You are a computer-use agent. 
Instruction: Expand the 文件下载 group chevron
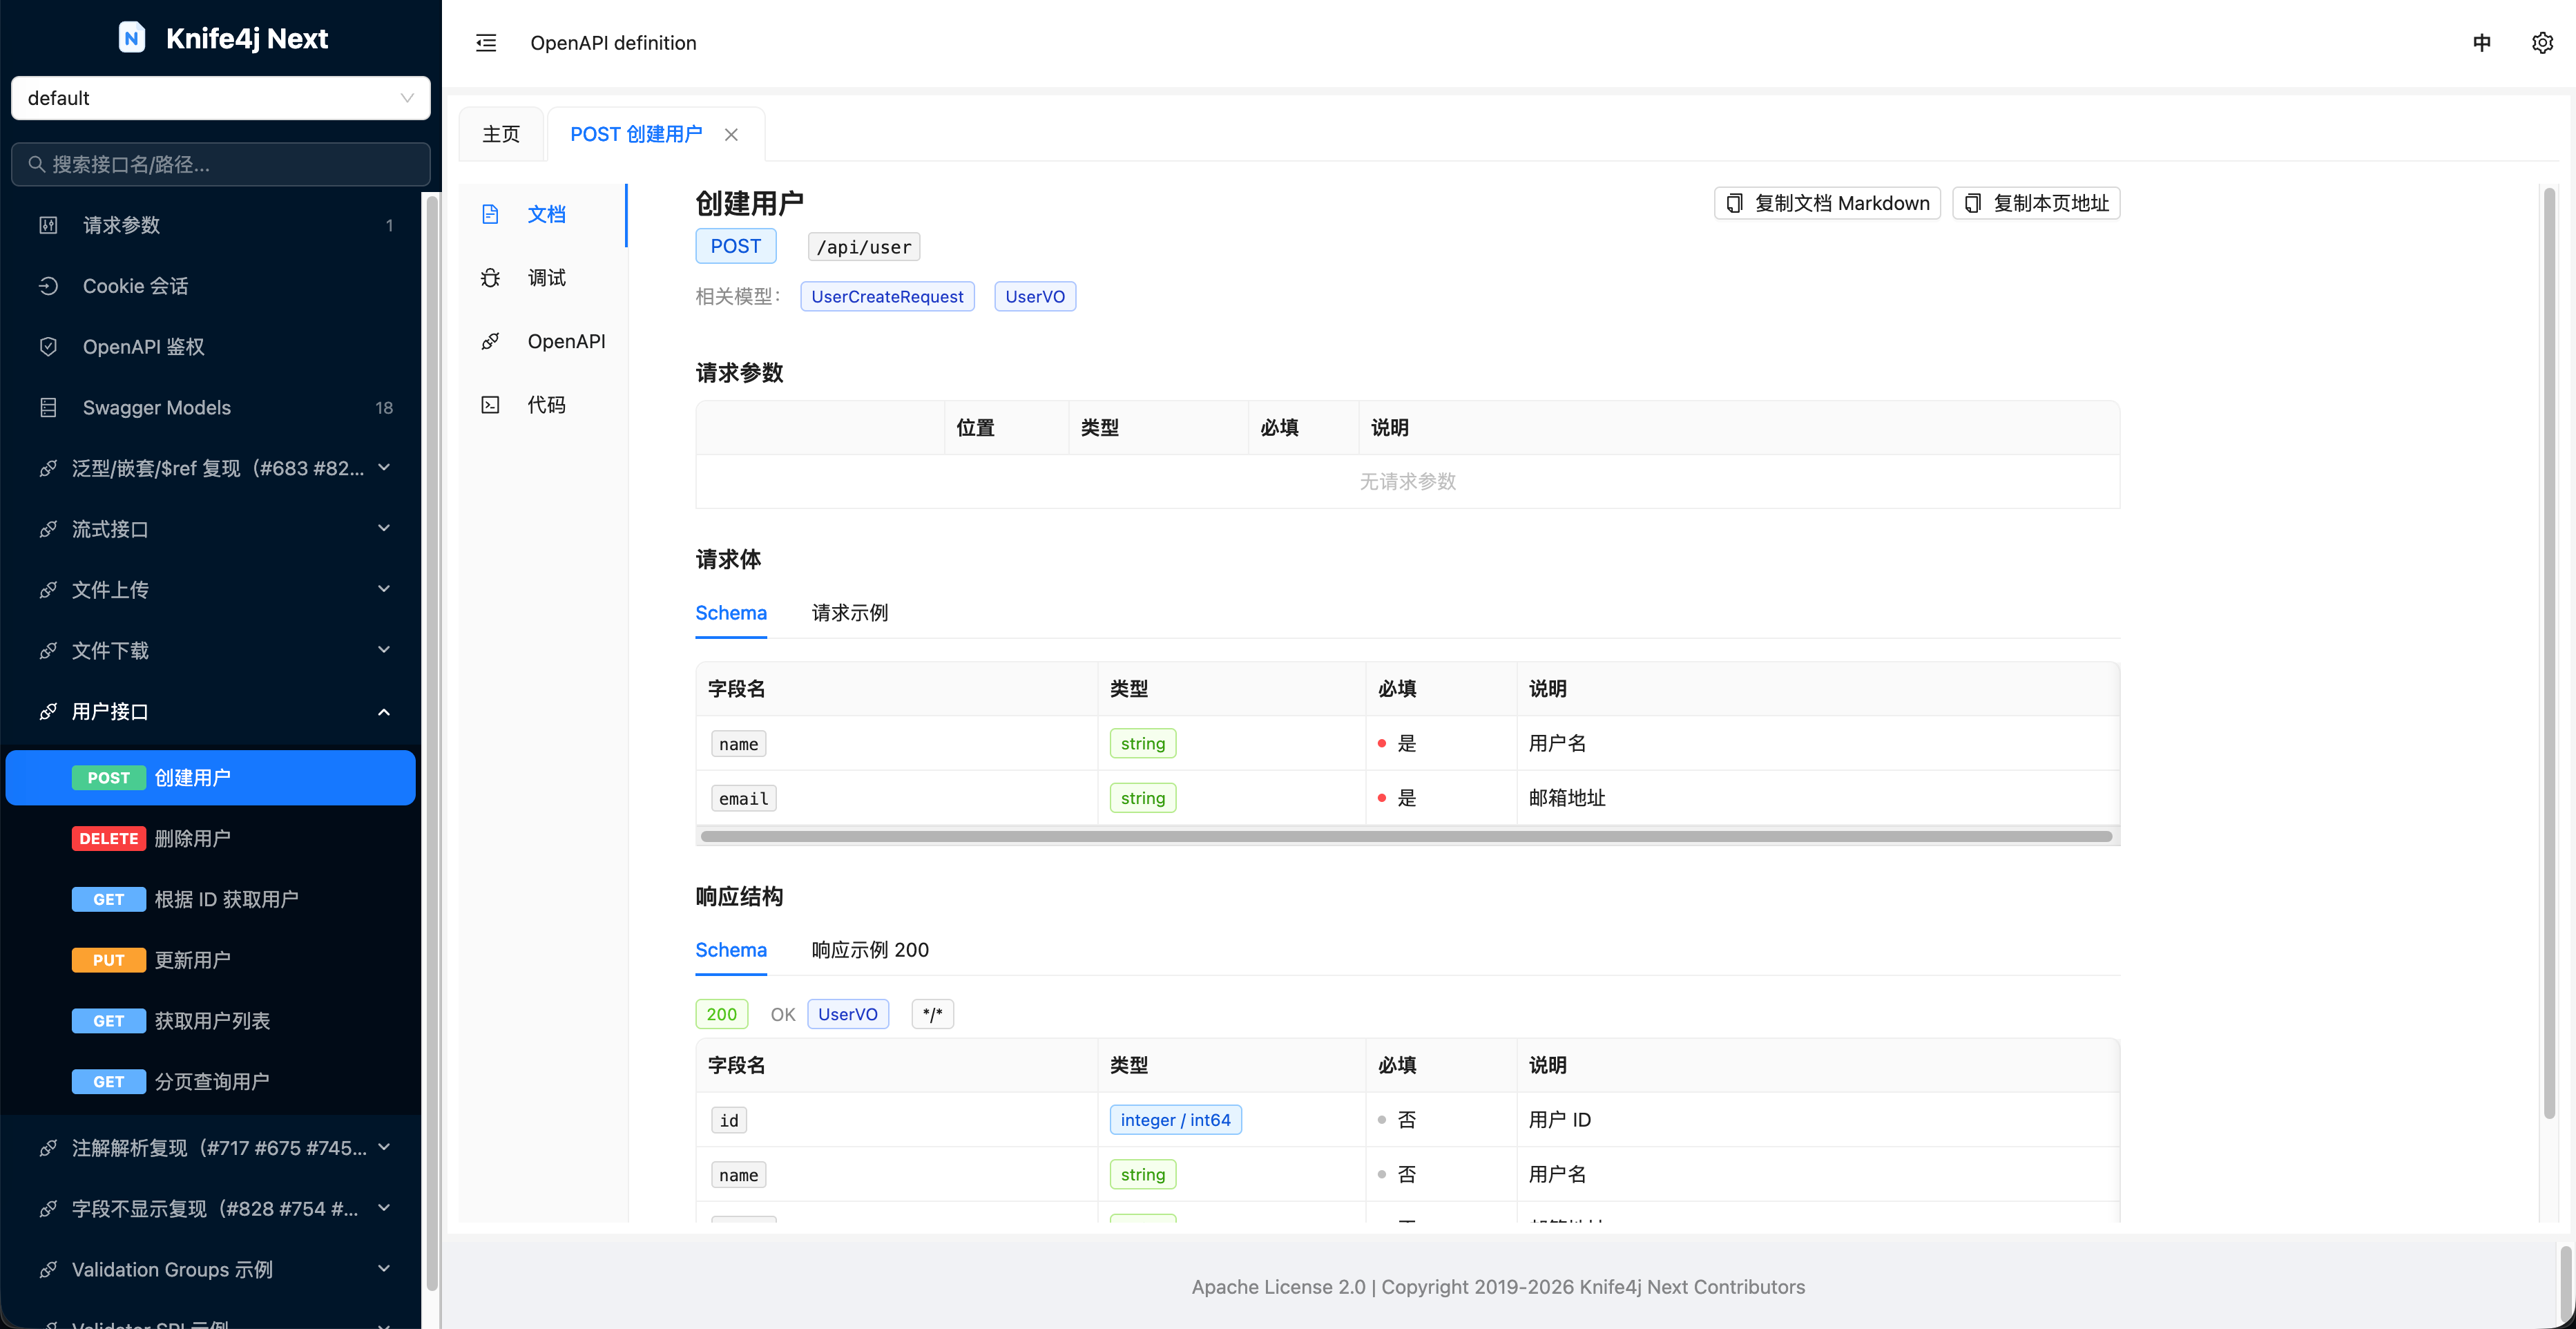tap(384, 650)
